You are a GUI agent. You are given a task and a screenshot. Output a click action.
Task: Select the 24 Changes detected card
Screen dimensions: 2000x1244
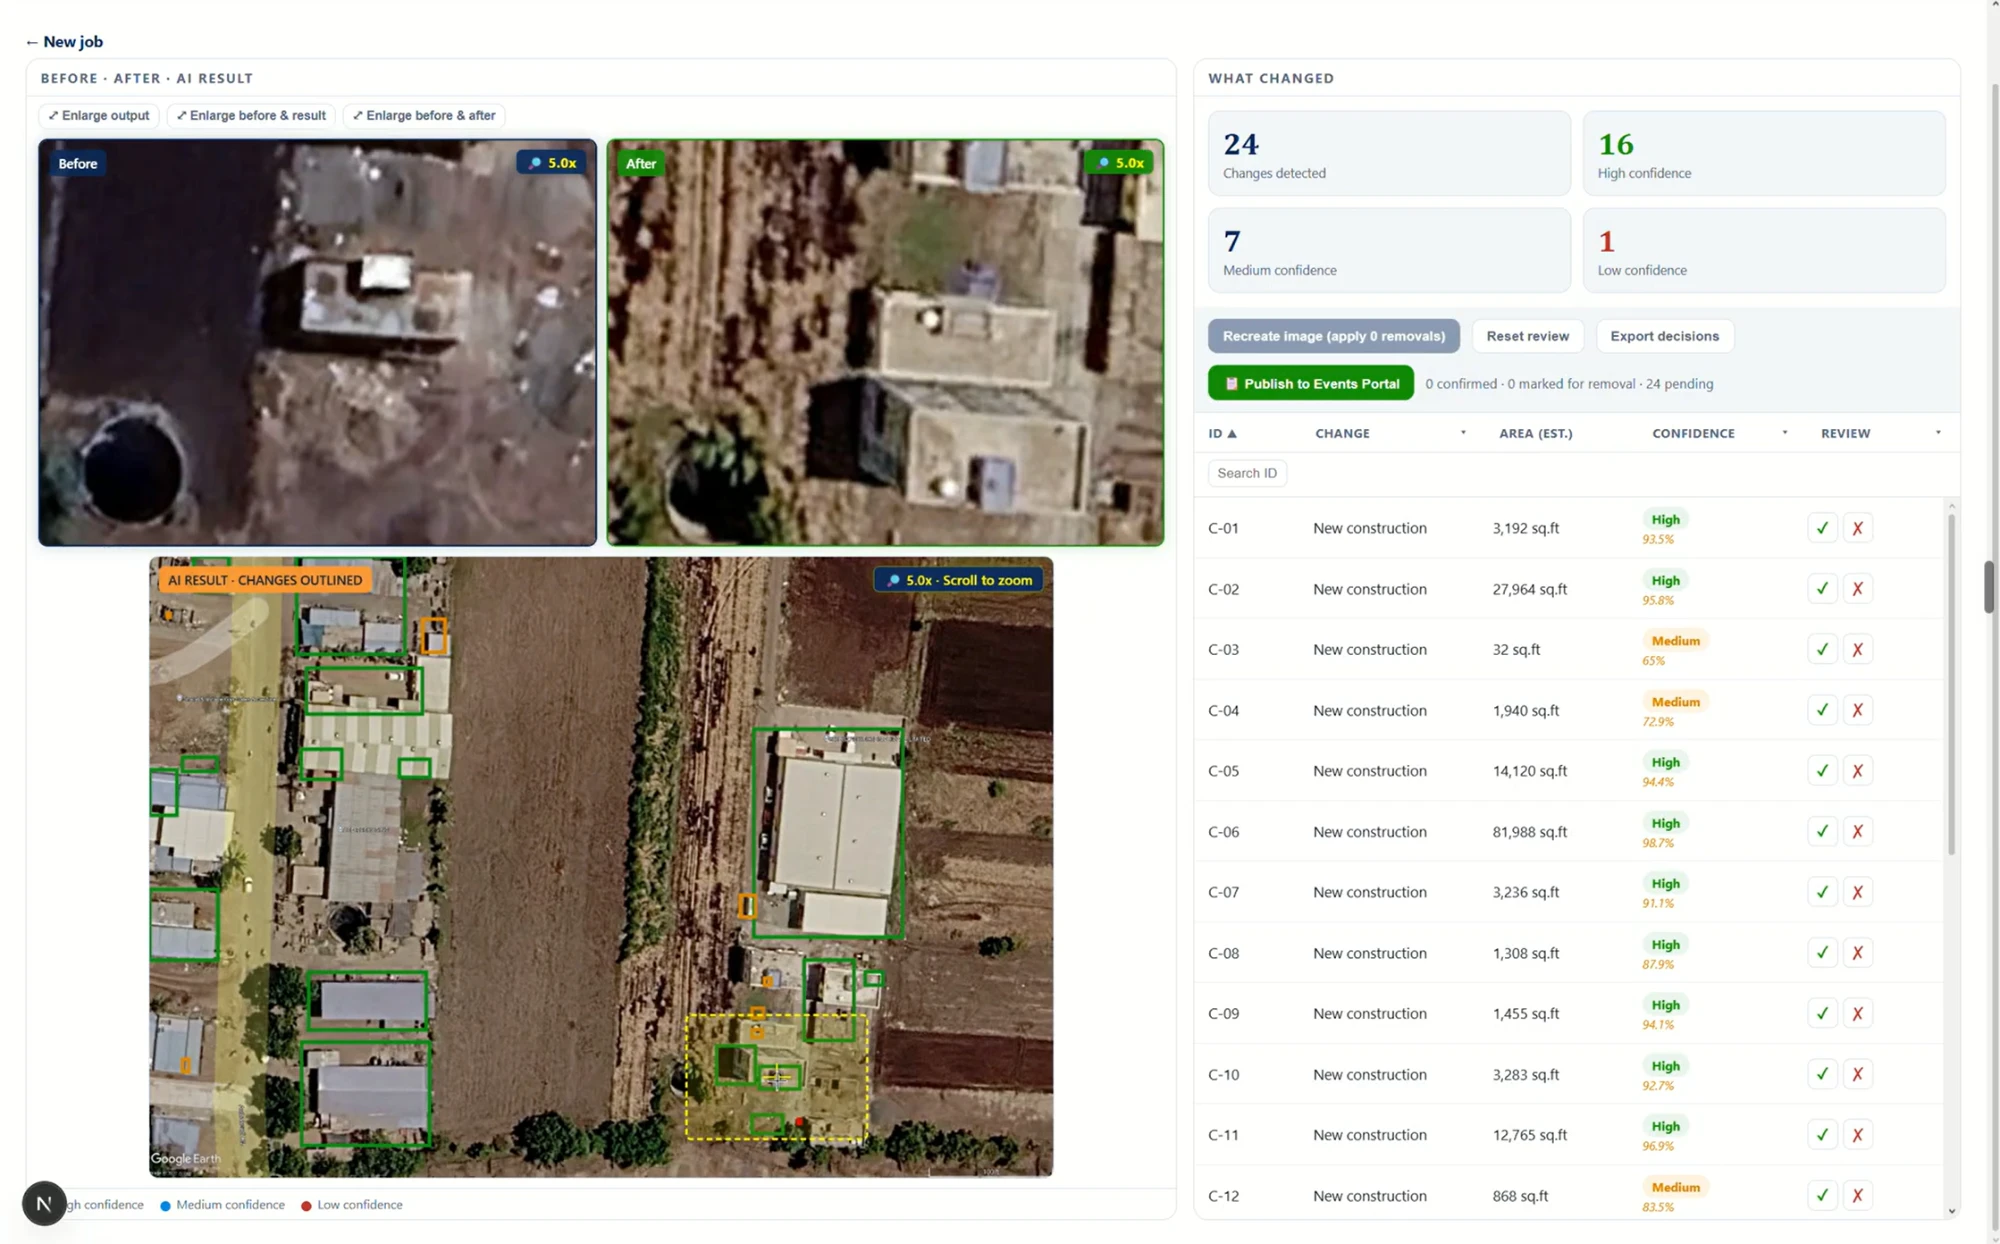click(1389, 154)
